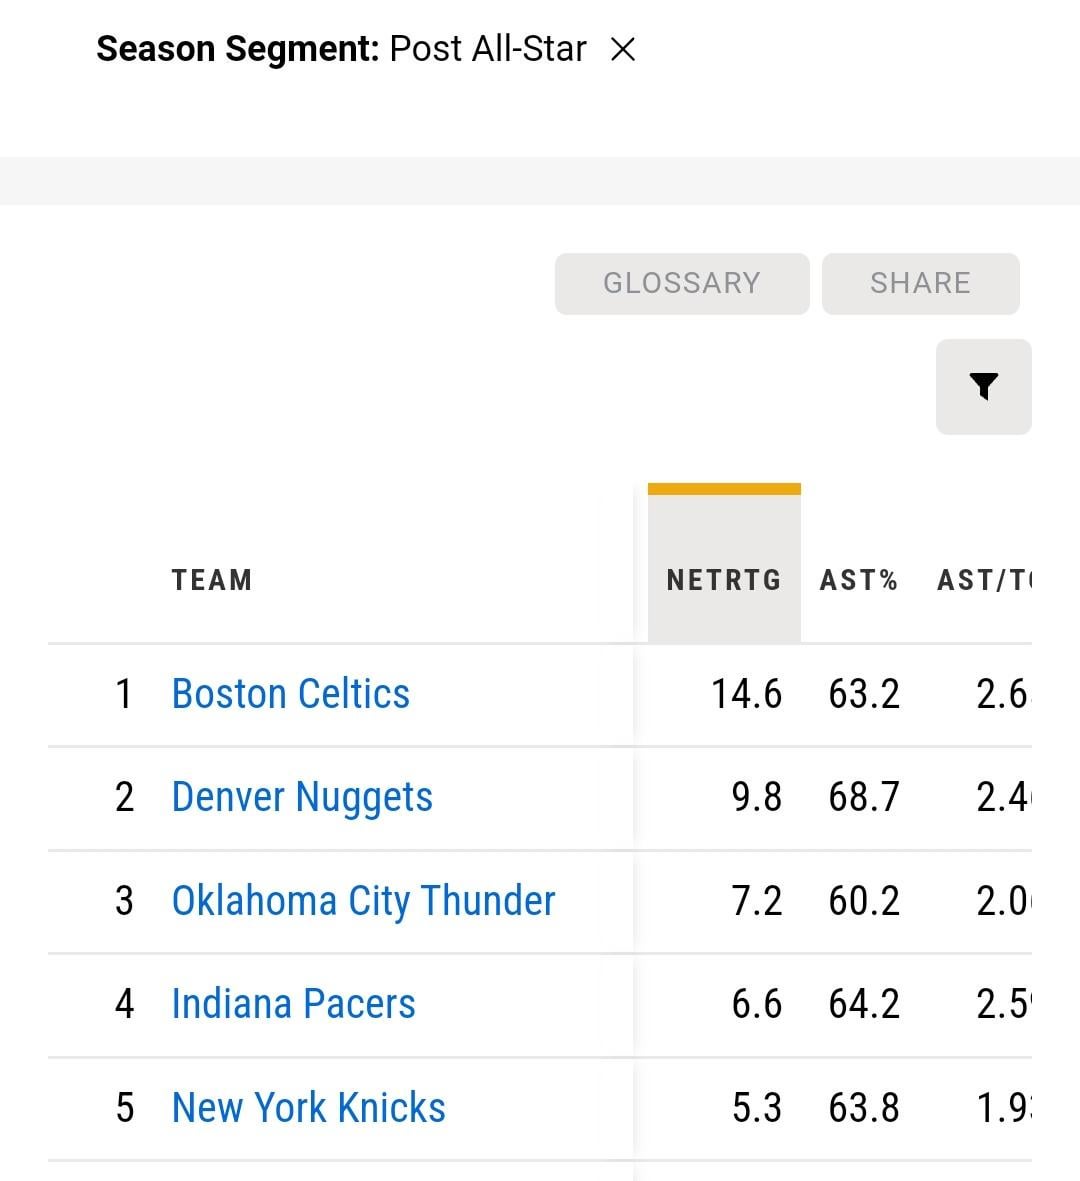Select the Nuggets 68.7 AST% cell
This screenshot has width=1080, height=1181.
pyautogui.click(x=864, y=798)
